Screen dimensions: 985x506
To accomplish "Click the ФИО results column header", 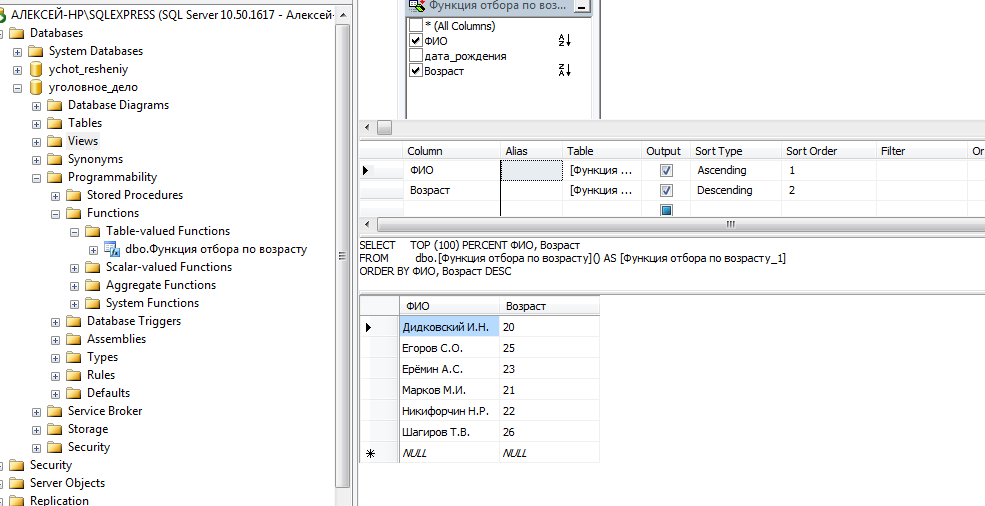I will click(449, 306).
